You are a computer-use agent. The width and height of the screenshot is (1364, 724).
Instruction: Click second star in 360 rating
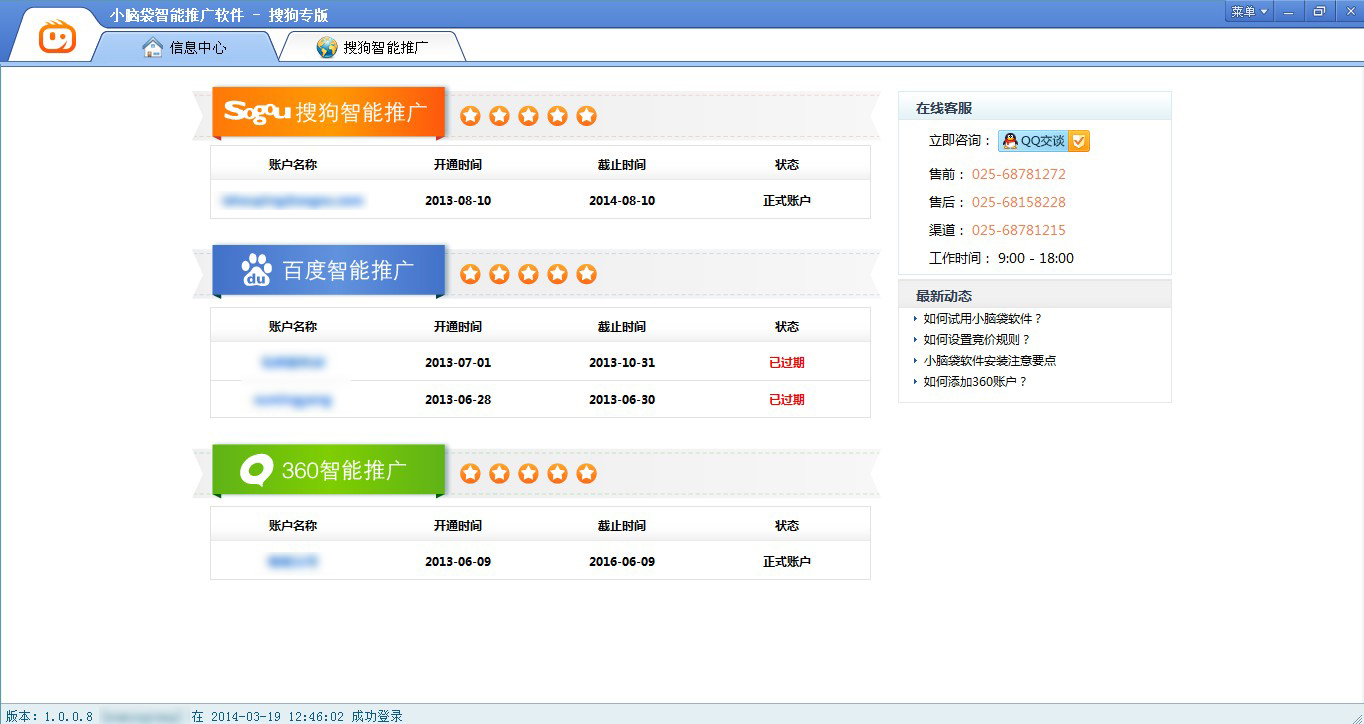click(499, 473)
